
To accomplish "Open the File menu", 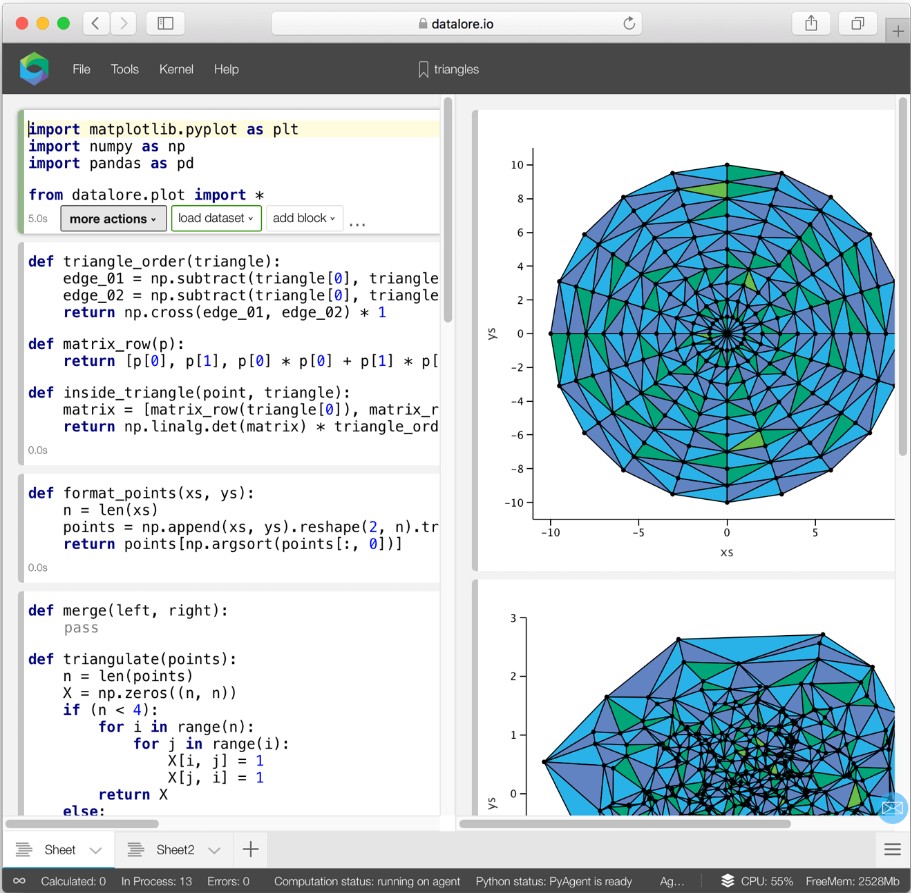I will point(81,69).
